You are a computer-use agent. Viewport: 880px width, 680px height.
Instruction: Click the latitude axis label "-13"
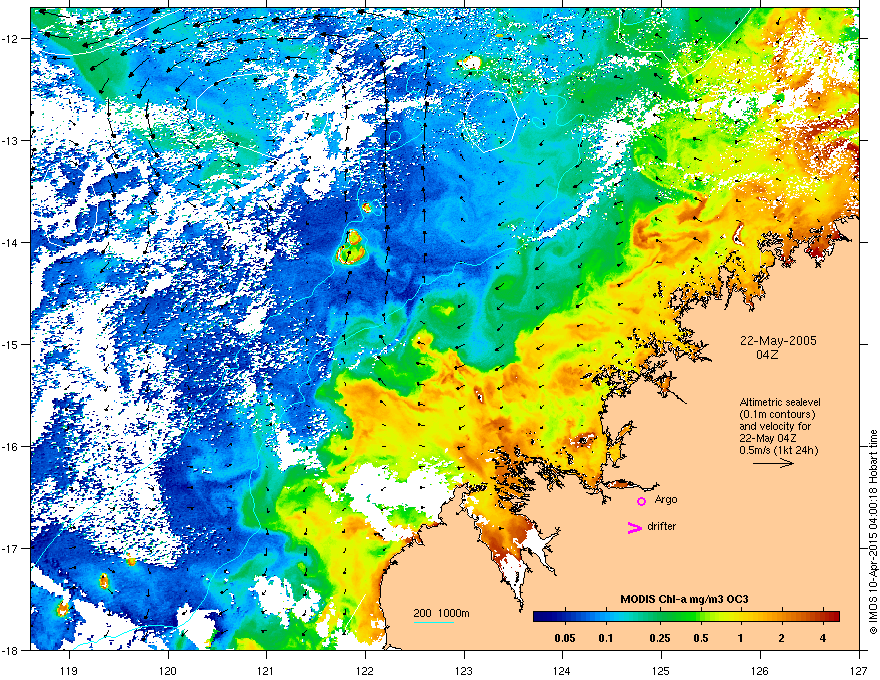point(10,140)
